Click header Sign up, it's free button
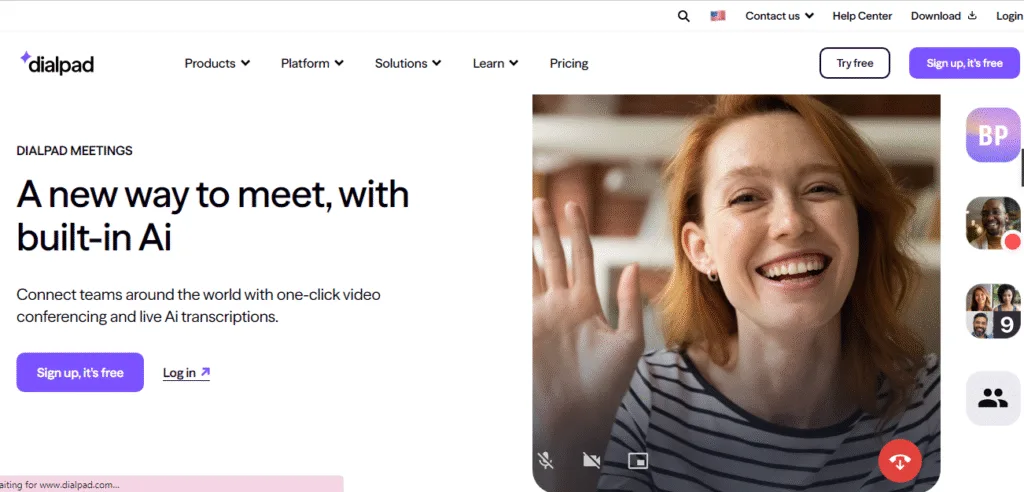This screenshot has height=492, width=1024. point(964,63)
